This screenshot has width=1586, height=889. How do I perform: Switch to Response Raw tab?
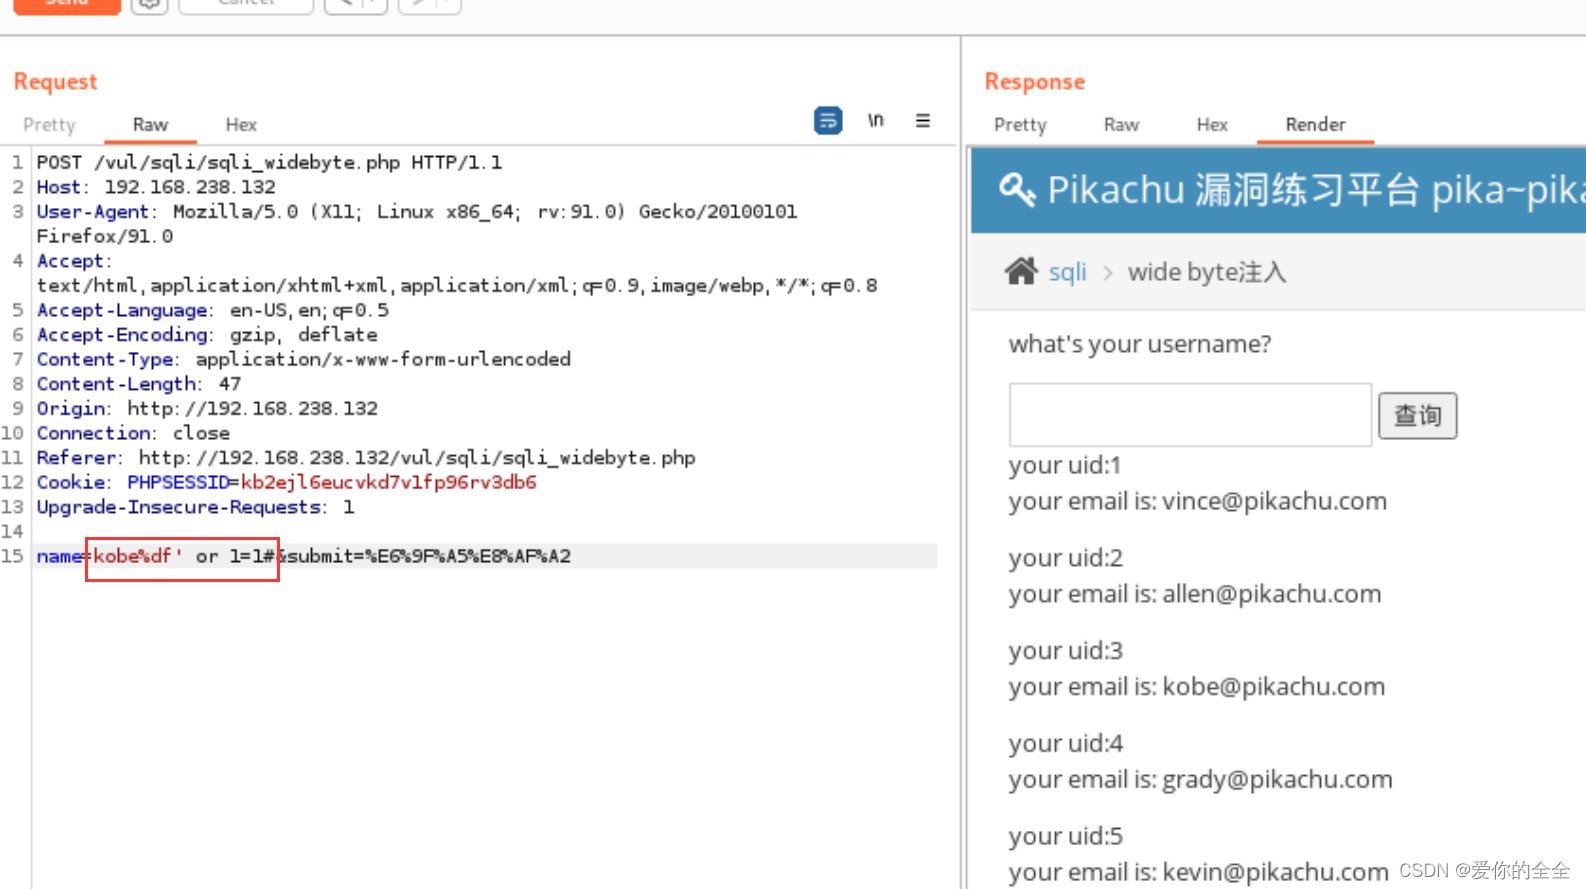[1121, 125]
